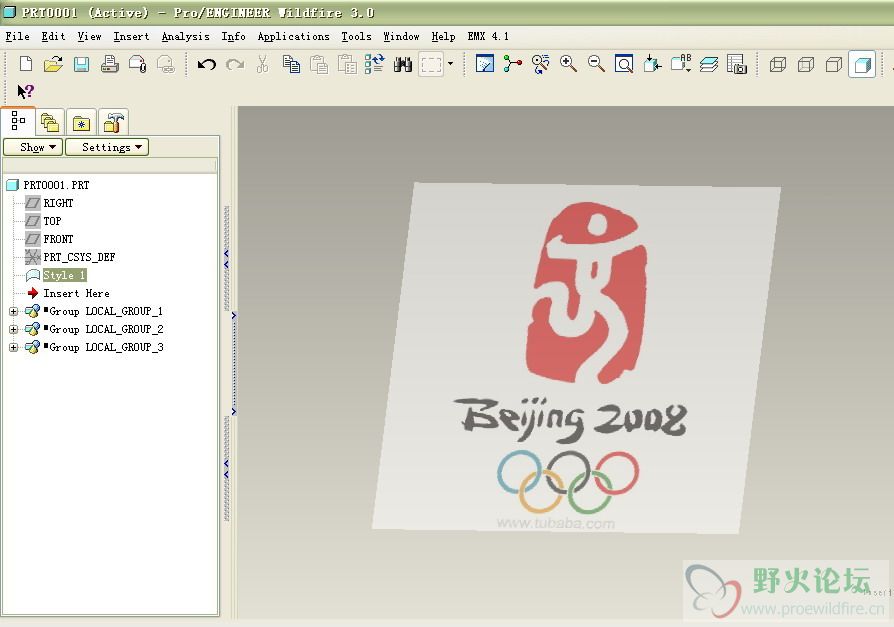Screen dimensions: 894x627
Task: Expand Group LOCAL_GROUP_3
Action: tap(13, 348)
